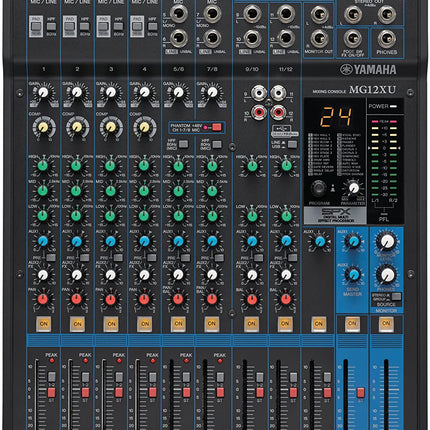
Task: Toggle the HPF 80Hz button on channel 7/8
Action: coord(217,144)
